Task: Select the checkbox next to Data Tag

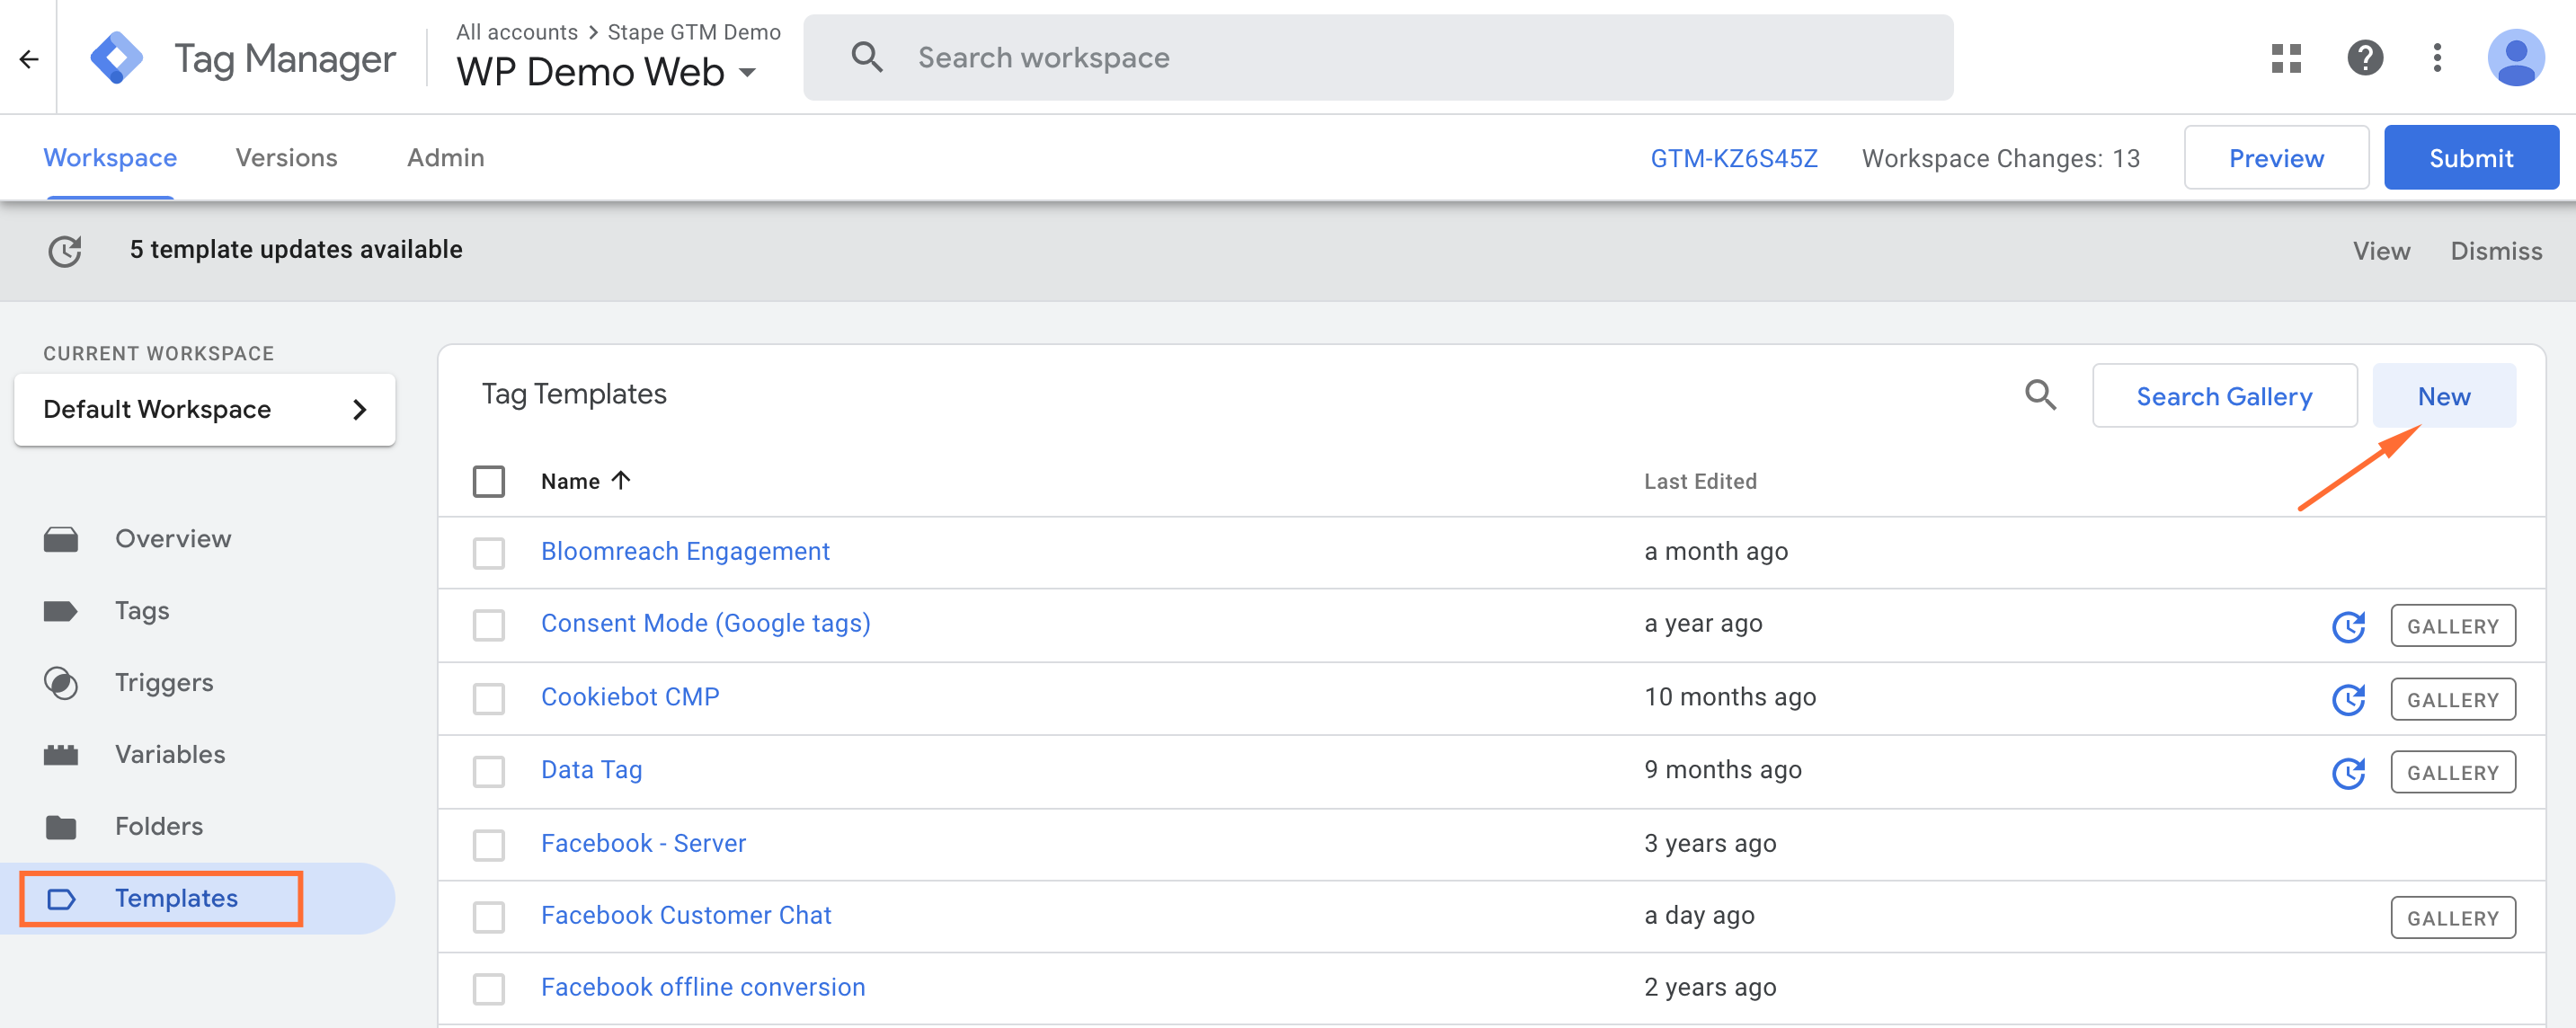Action: click(489, 771)
